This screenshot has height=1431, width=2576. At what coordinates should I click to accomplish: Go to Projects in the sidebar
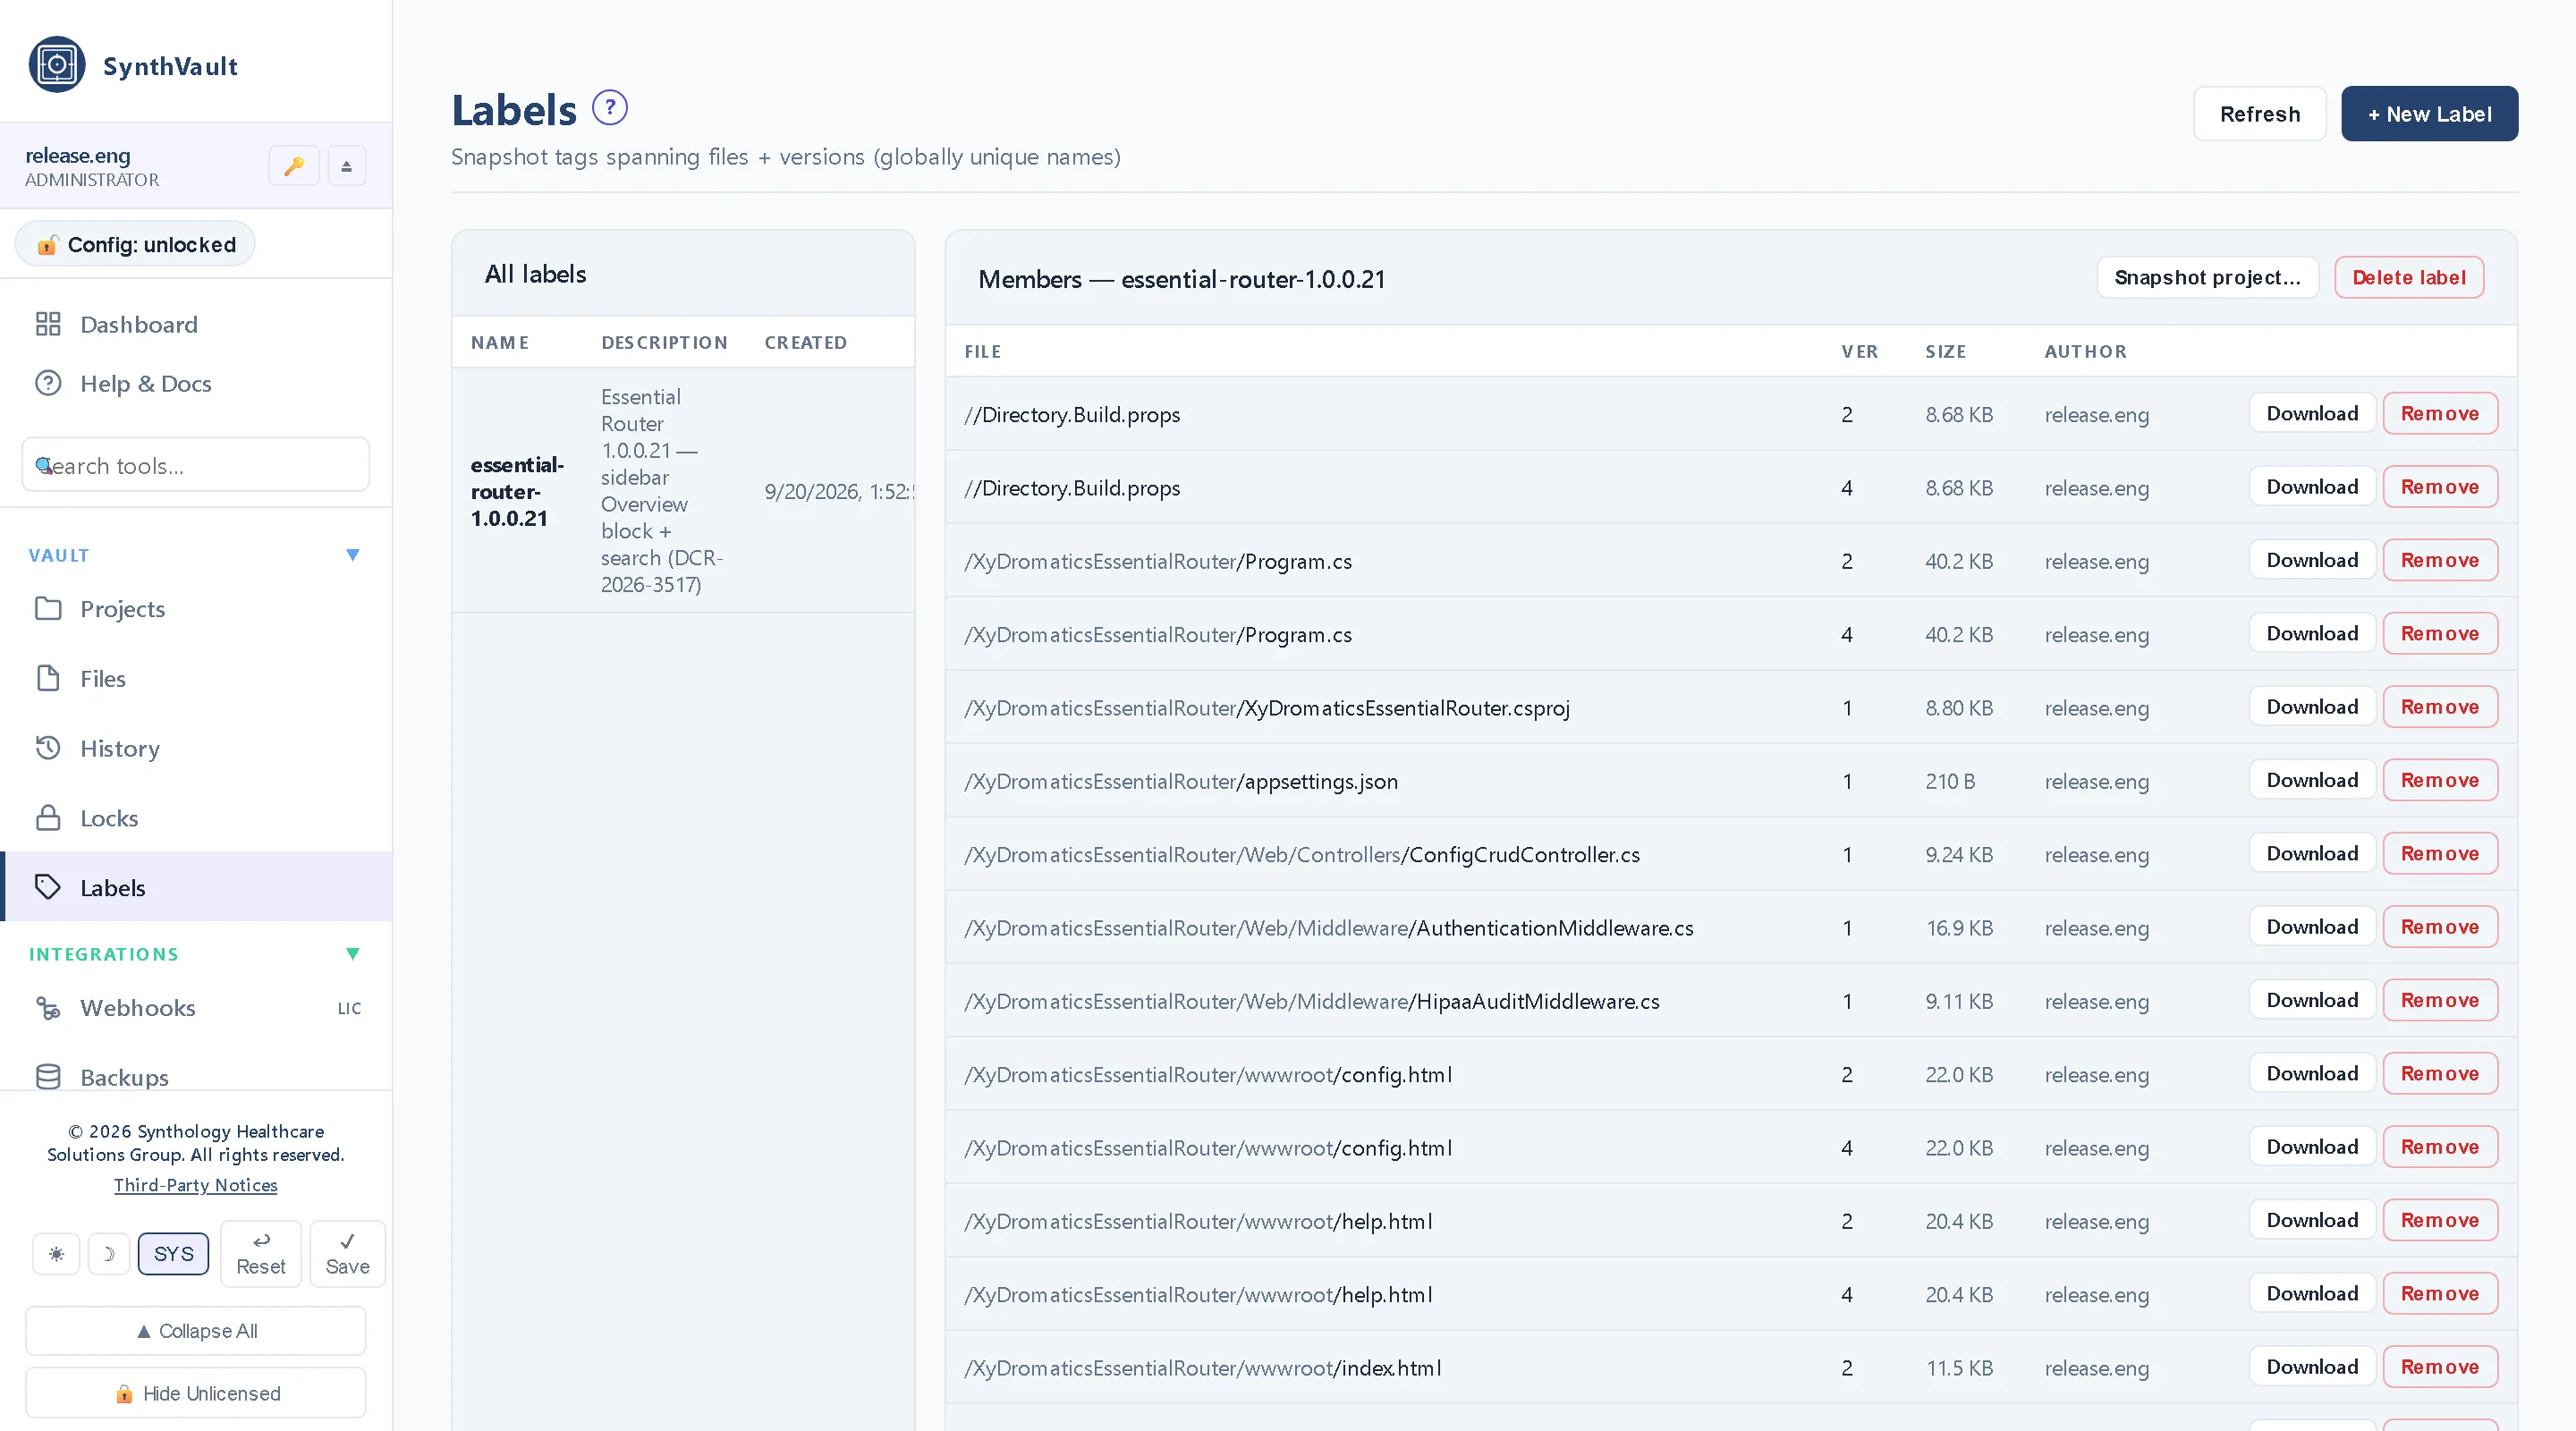coord(196,609)
